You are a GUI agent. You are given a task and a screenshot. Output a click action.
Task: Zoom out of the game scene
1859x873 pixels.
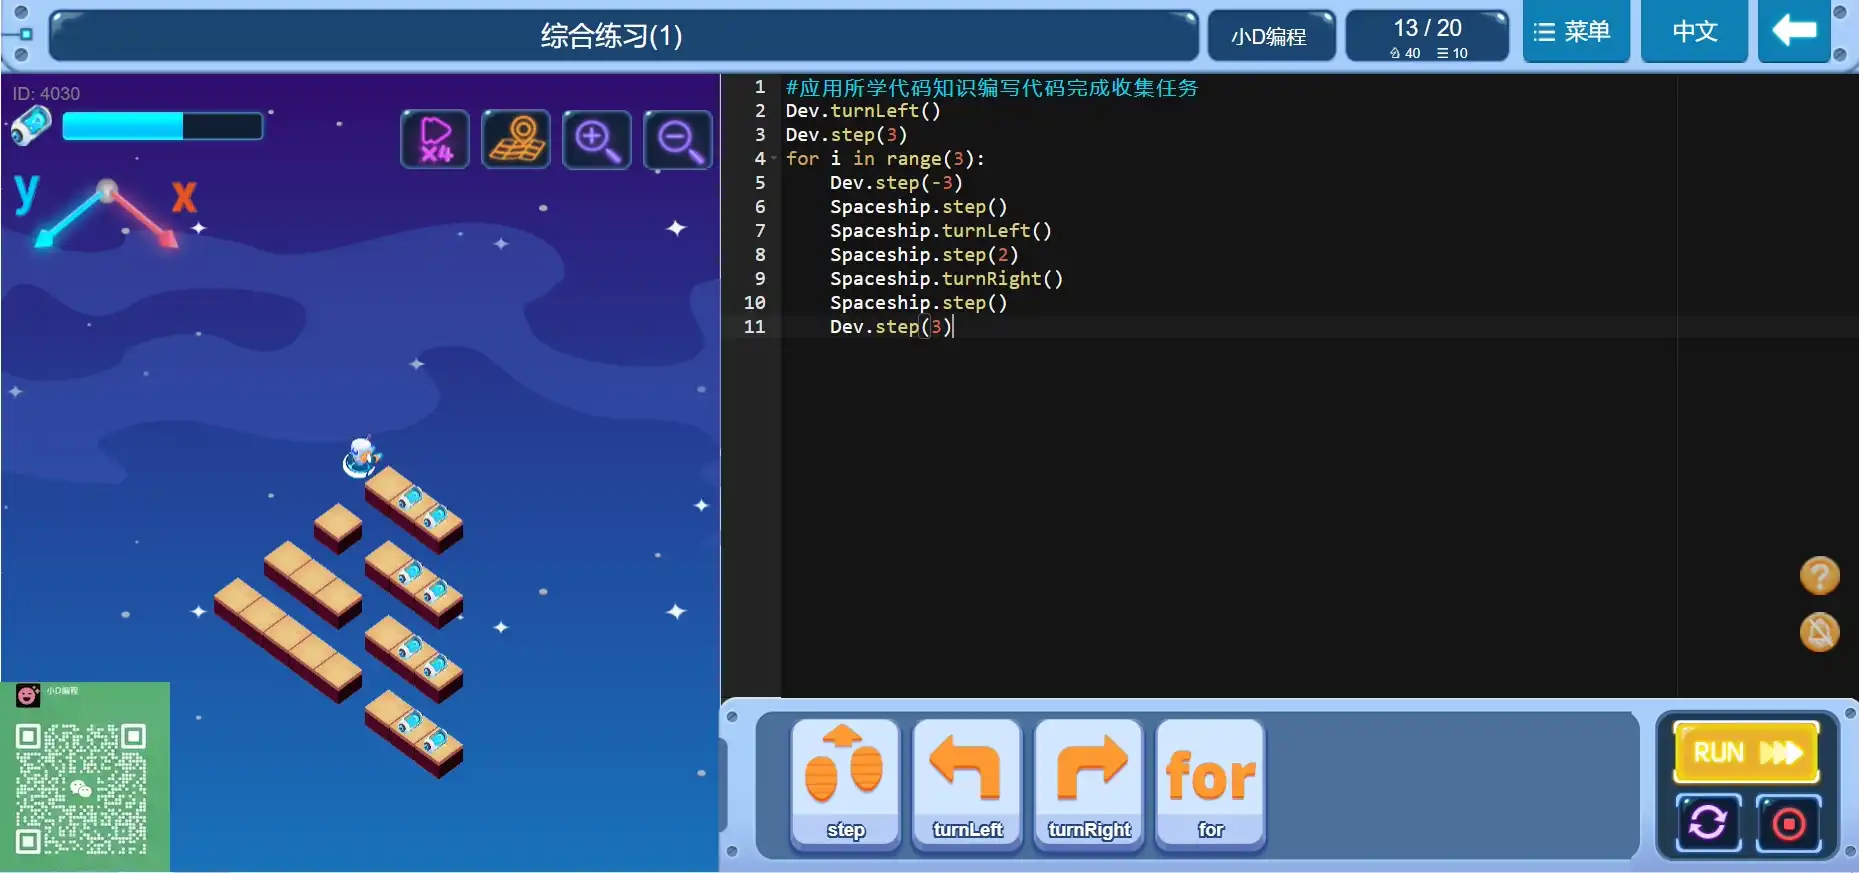(678, 139)
